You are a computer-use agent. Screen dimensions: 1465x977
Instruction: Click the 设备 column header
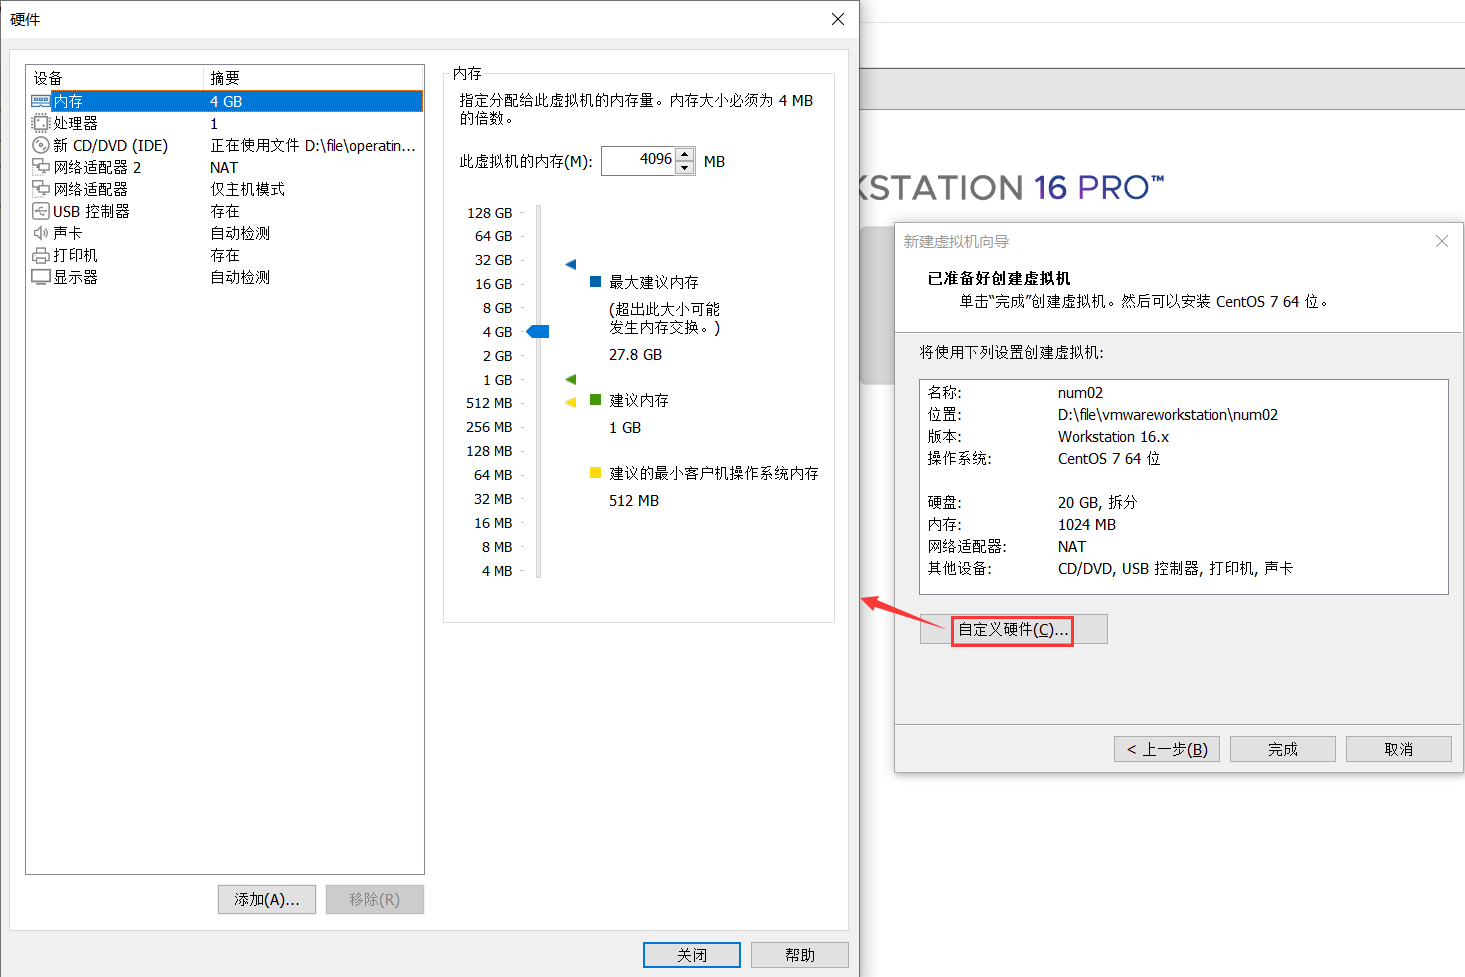pyautogui.click(x=115, y=78)
